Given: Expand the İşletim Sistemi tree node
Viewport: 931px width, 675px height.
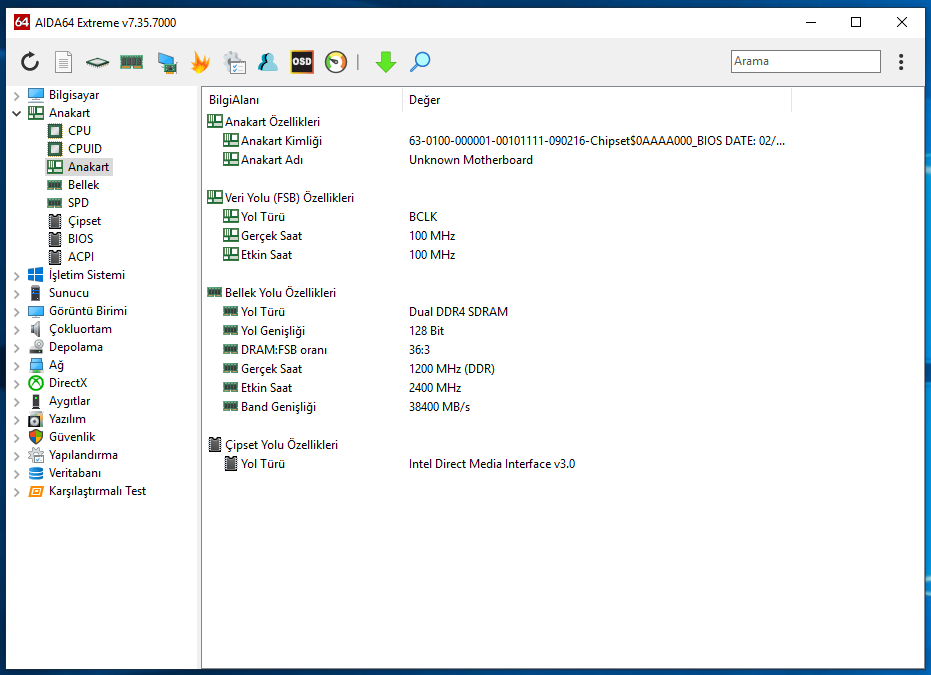Looking at the screenshot, I should 16,275.
